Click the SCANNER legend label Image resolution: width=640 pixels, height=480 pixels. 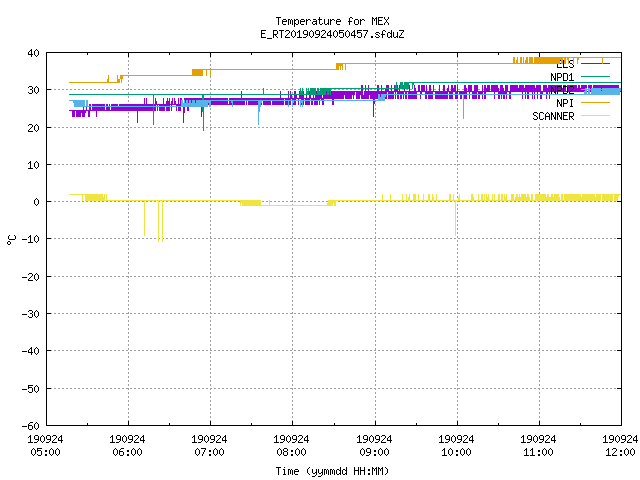pyautogui.click(x=553, y=116)
